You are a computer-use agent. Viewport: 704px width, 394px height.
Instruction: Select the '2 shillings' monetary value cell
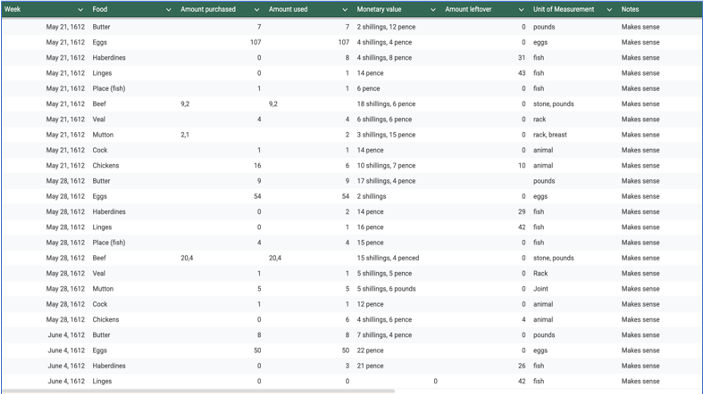tap(371, 196)
